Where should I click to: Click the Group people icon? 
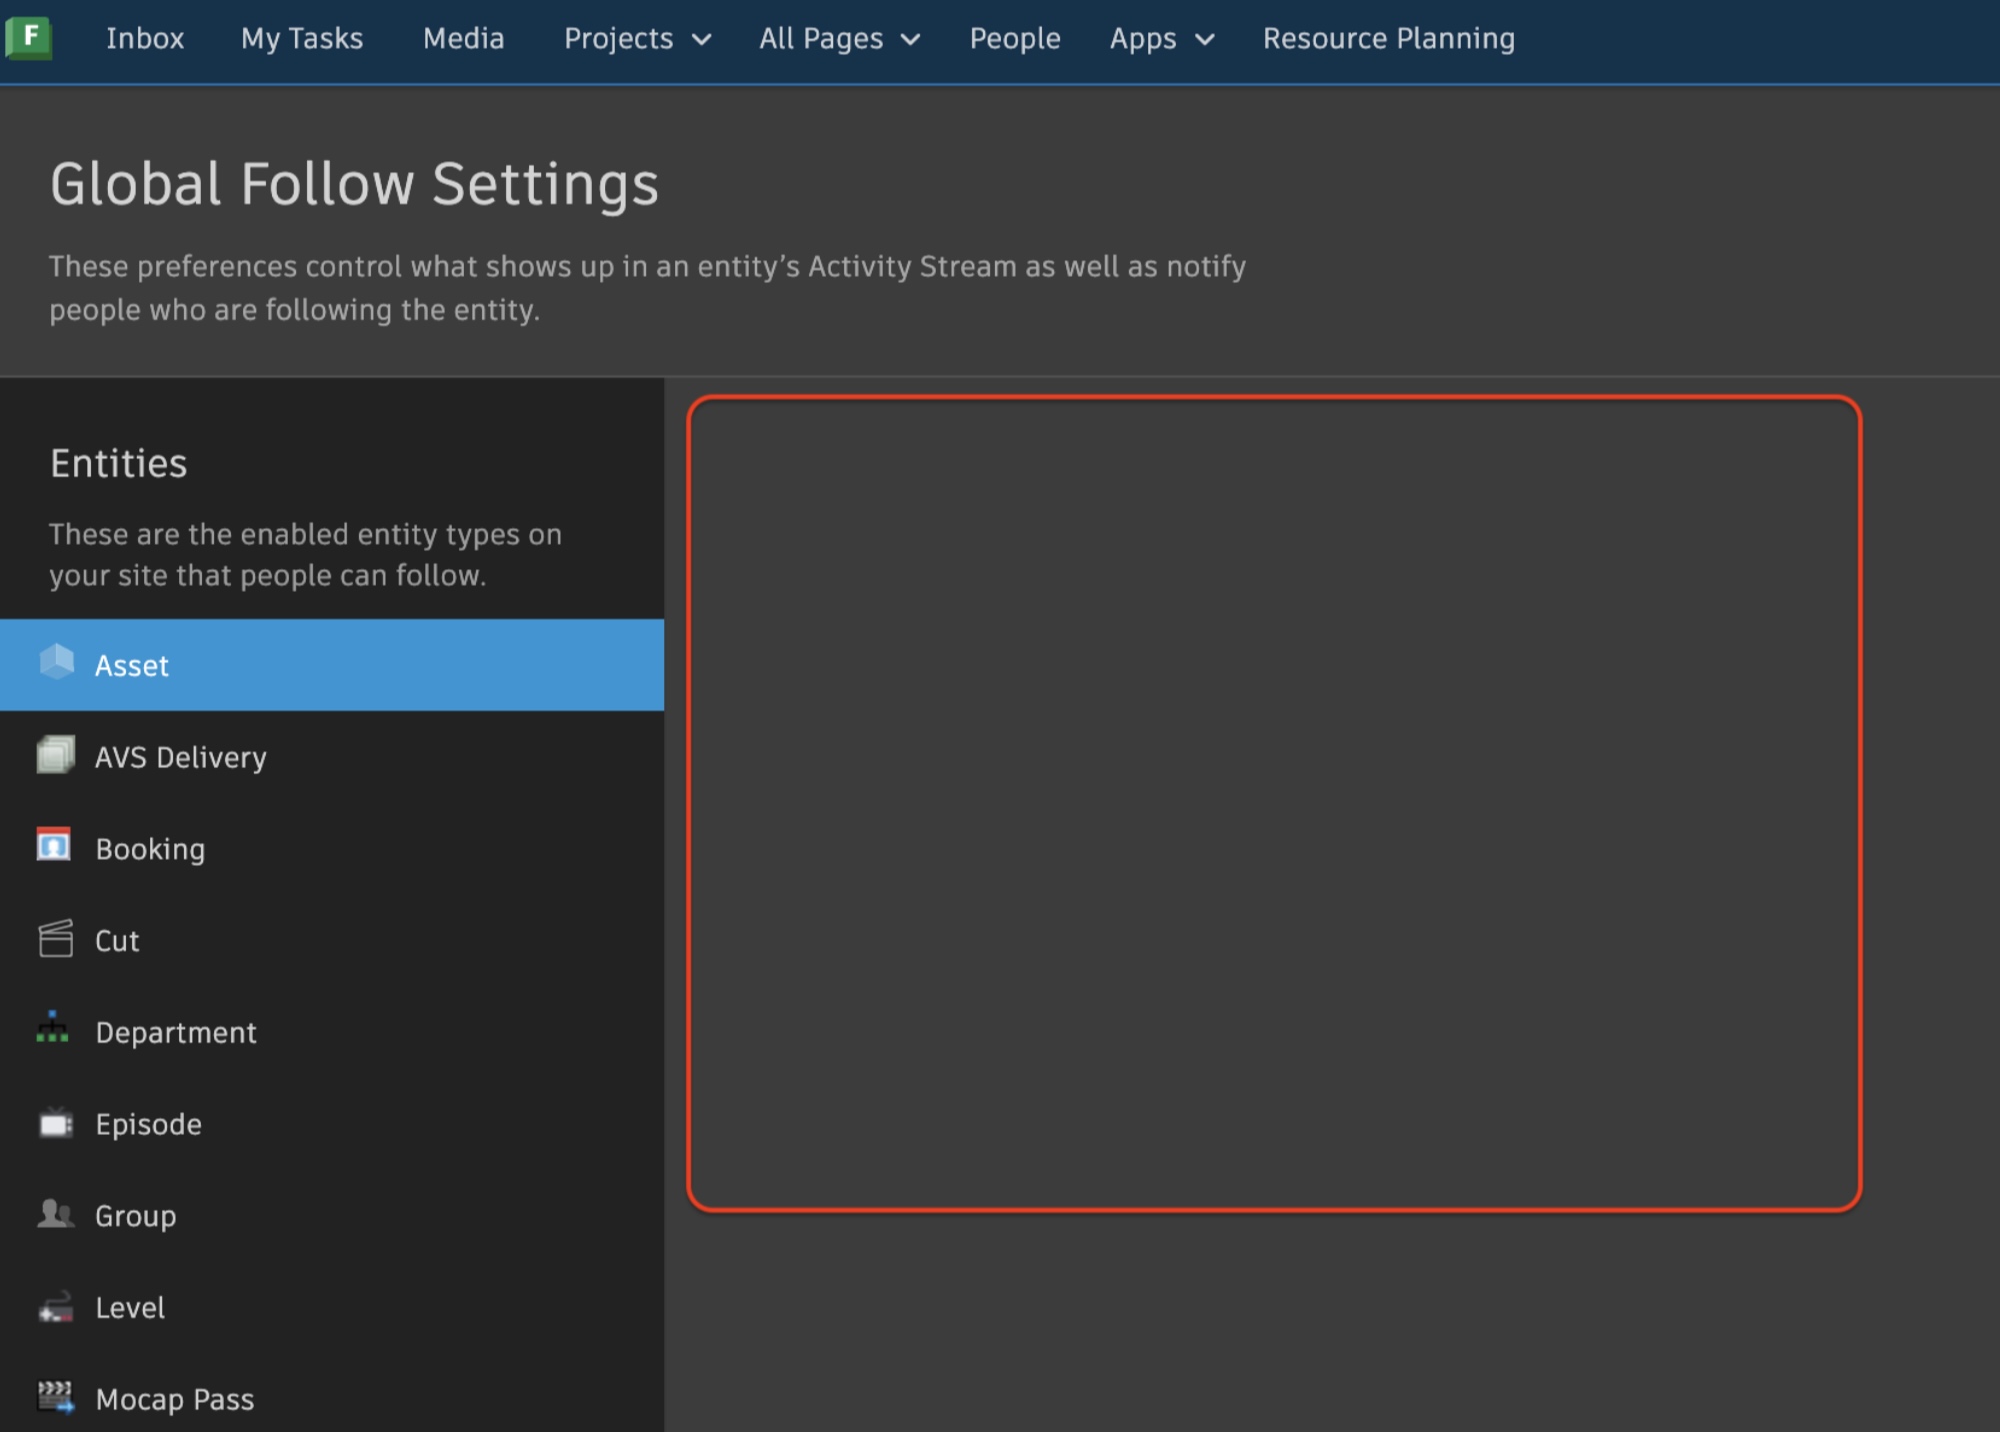point(56,1215)
